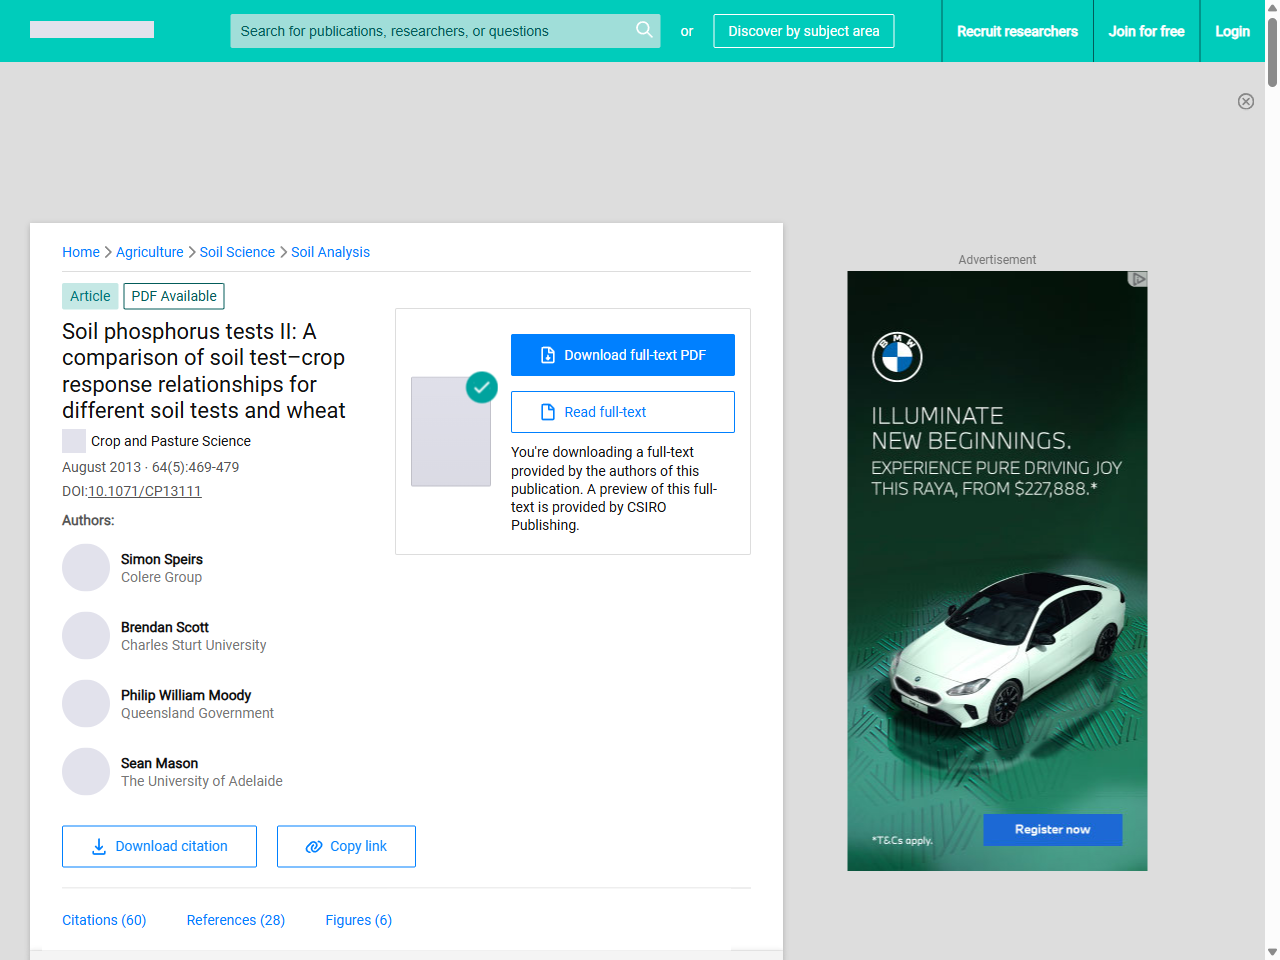Click Brendan Scott profile avatar

(x=86, y=636)
